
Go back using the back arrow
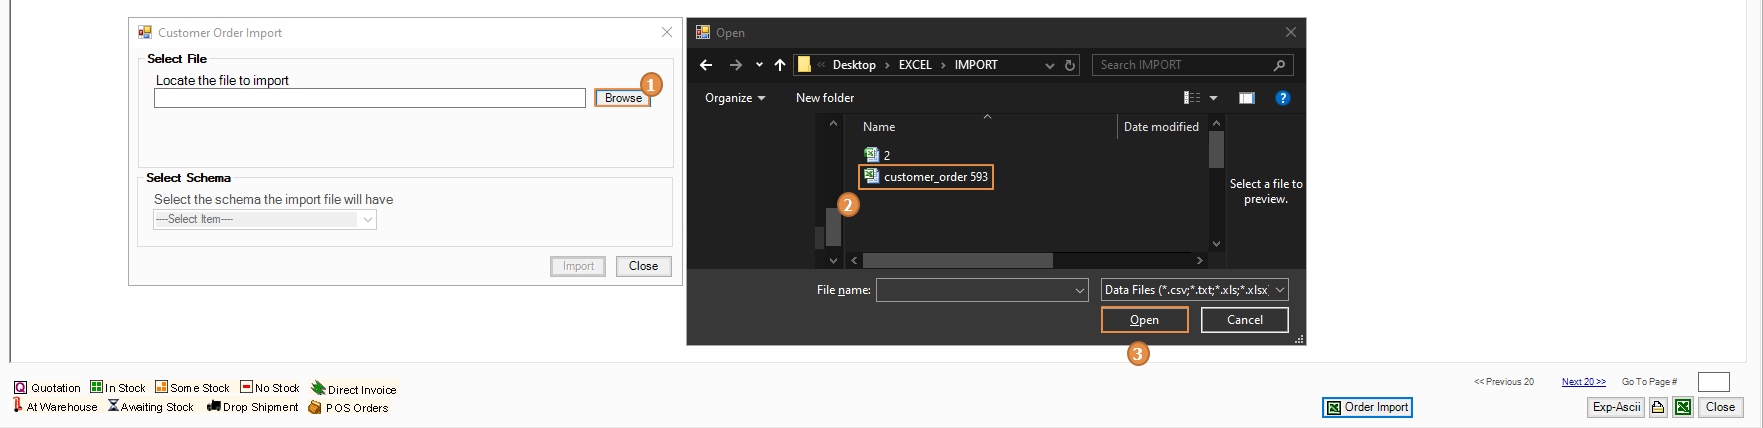[706, 65]
